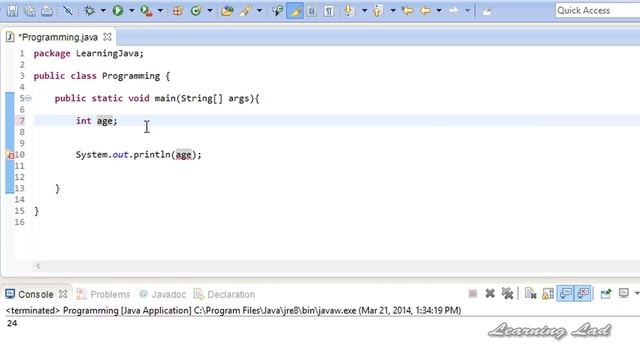Click the Pin Editor icon
Image resolution: width=640 pixels, height=360 pixels.
[487, 11]
